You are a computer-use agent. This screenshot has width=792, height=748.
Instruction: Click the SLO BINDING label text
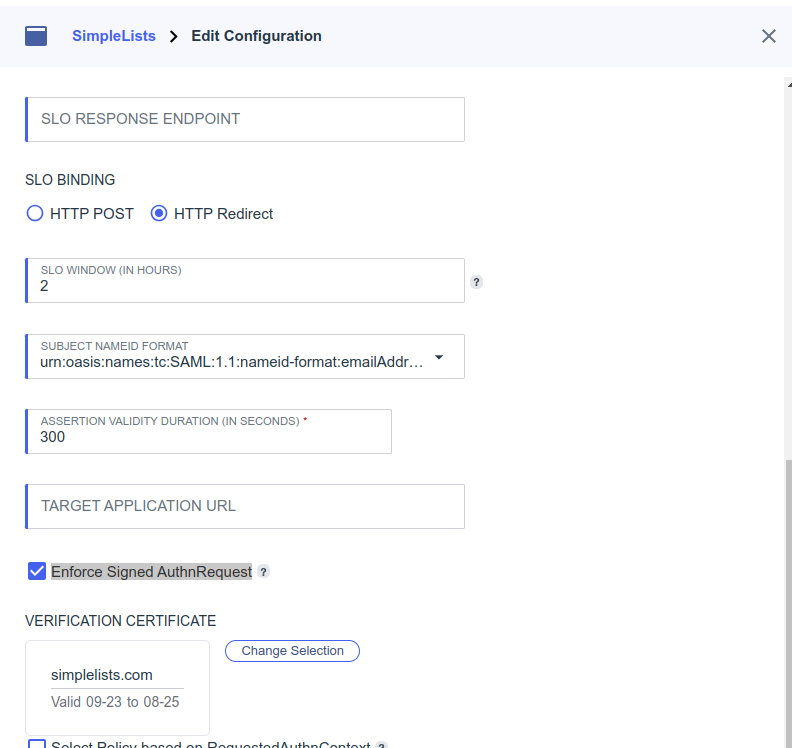click(x=70, y=180)
